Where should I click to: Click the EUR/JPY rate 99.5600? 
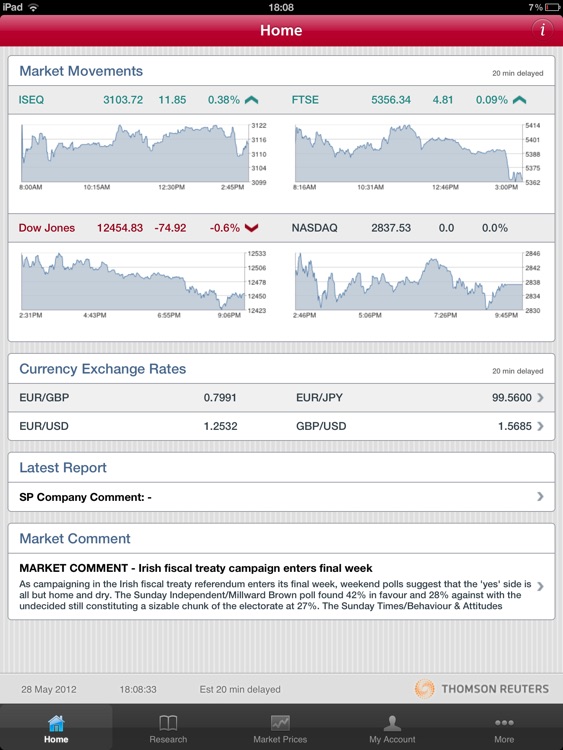coord(511,397)
